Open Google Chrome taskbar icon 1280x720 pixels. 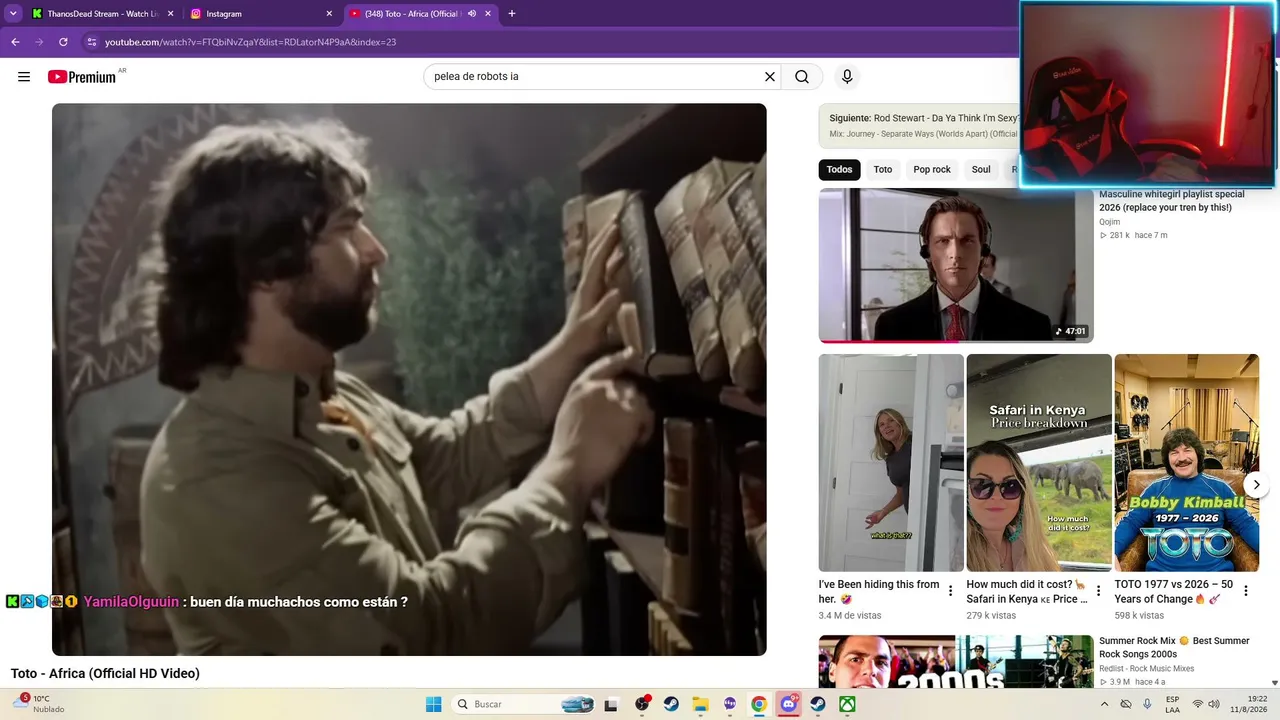(x=759, y=704)
